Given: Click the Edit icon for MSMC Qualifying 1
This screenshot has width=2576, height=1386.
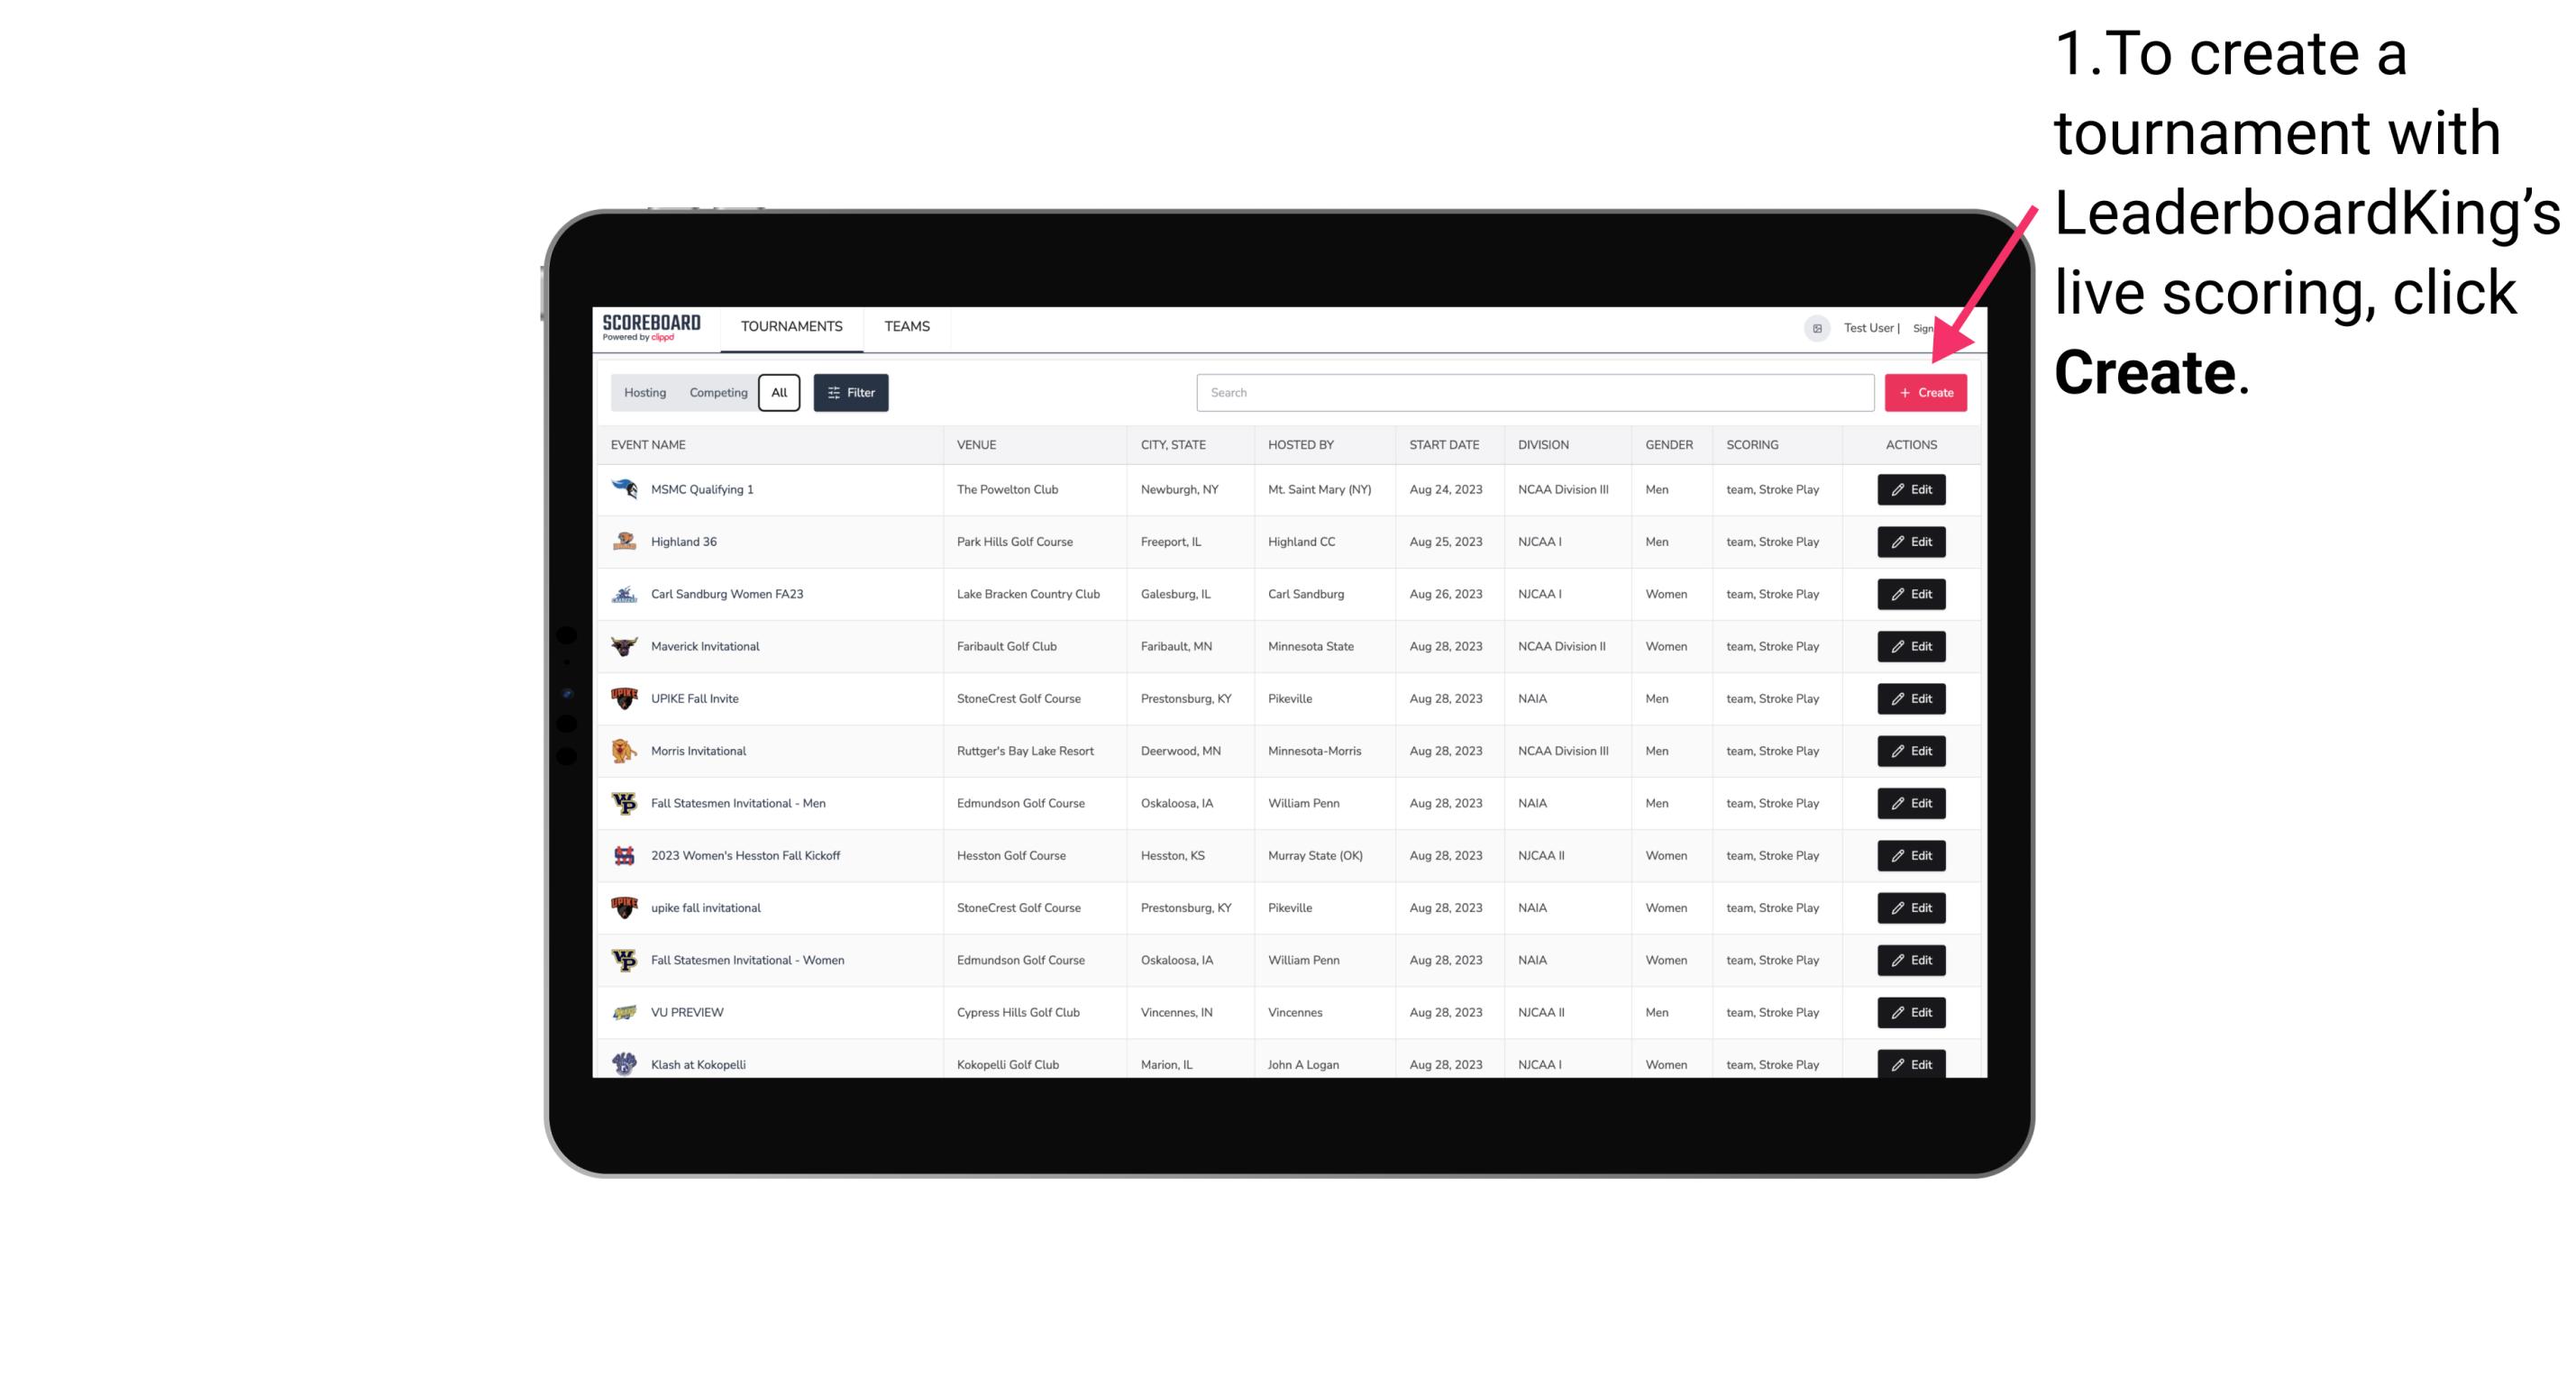Looking at the screenshot, I should 1910,490.
